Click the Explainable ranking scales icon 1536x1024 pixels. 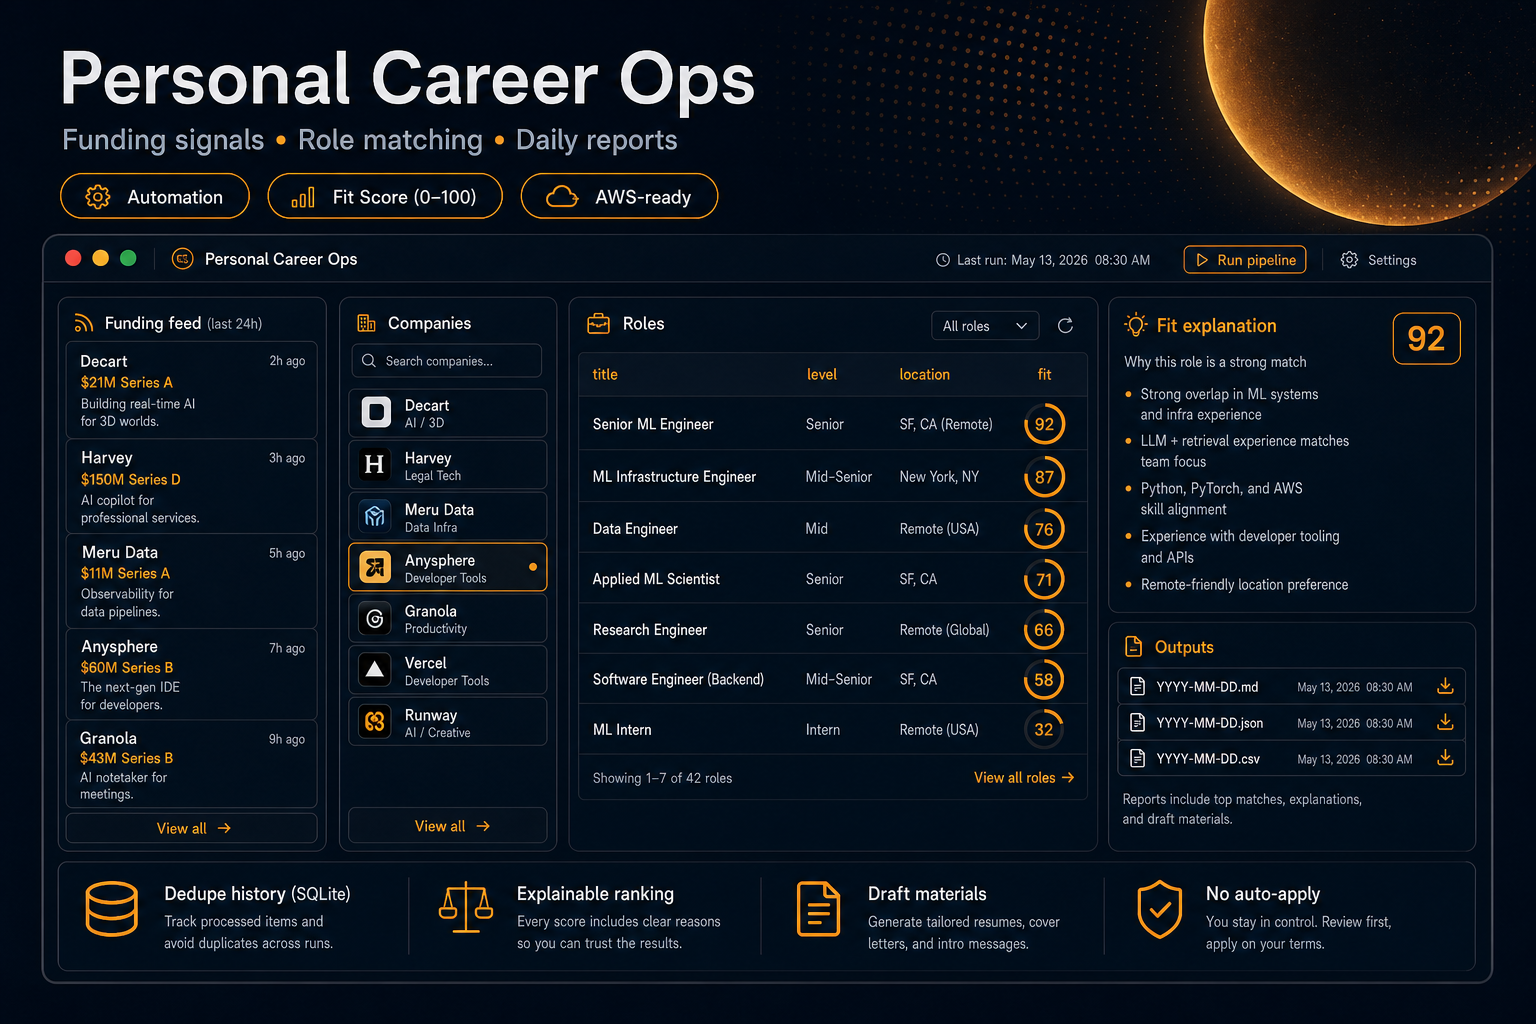pos(466,907)
